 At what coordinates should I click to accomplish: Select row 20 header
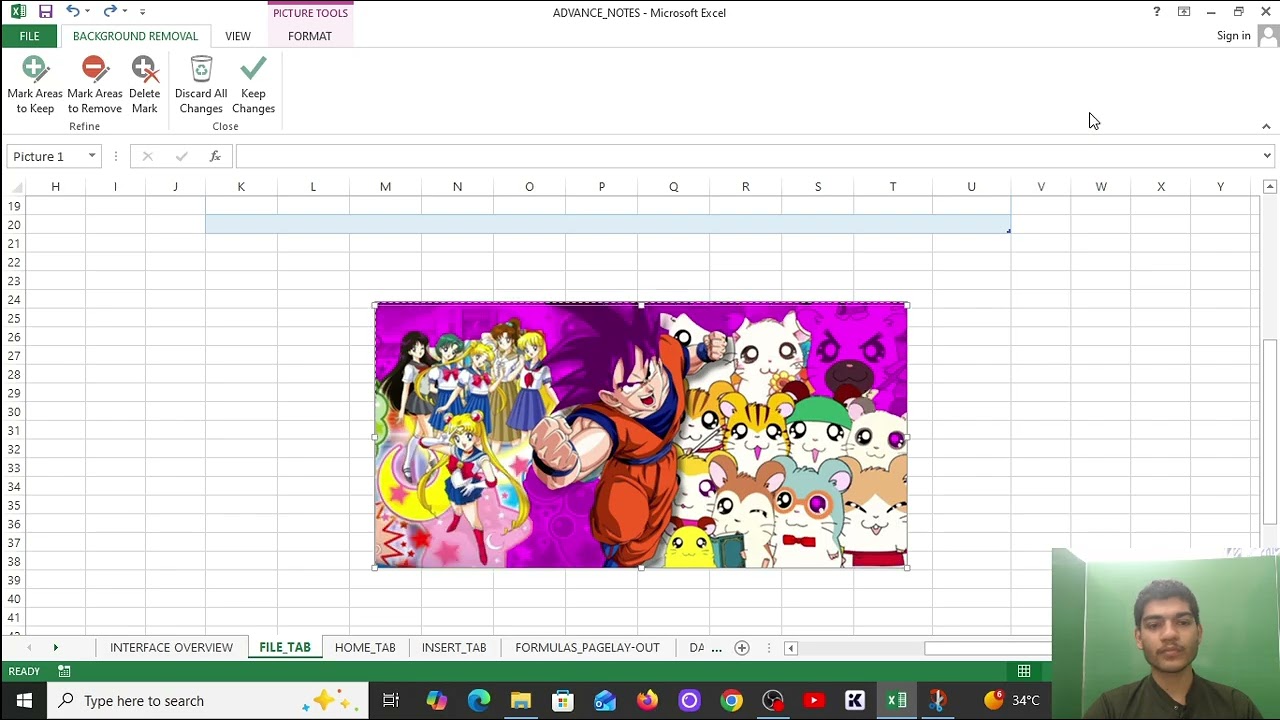click(x=14, y=224)
